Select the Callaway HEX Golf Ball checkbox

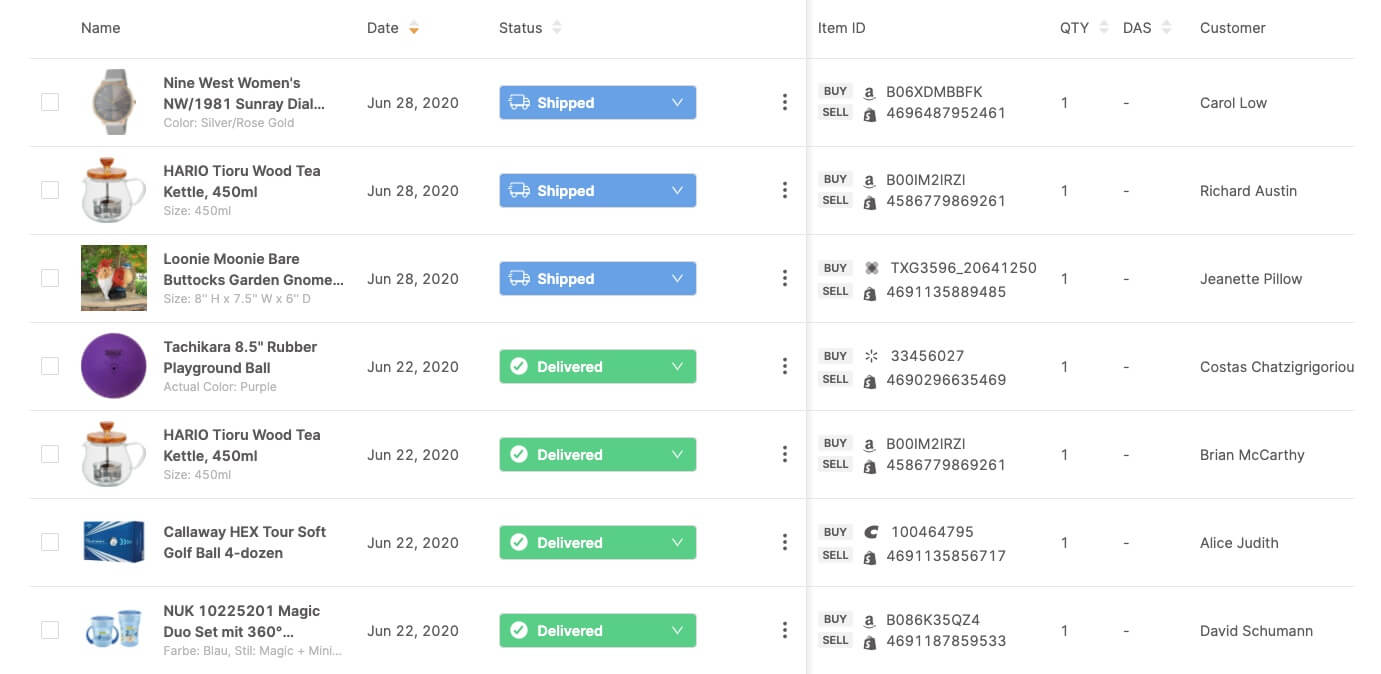(x=50, y=542)
